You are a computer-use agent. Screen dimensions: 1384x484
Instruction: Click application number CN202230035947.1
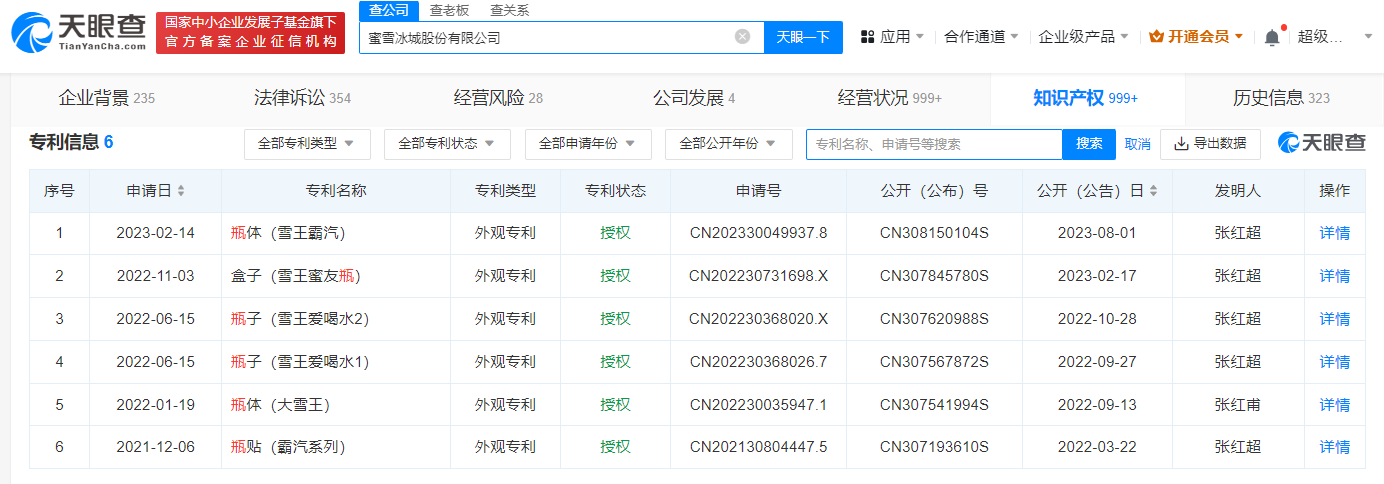[x=759, y=404]
